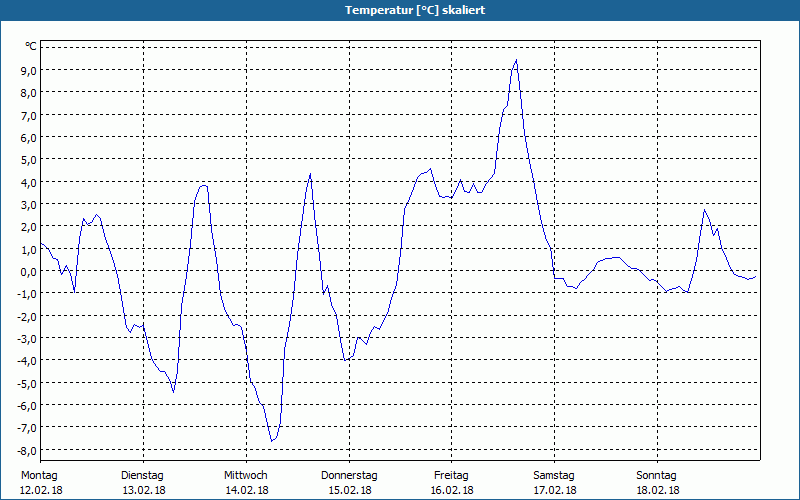Select the -4,0 axis value

pyautogui.click(x=27, y=361)
